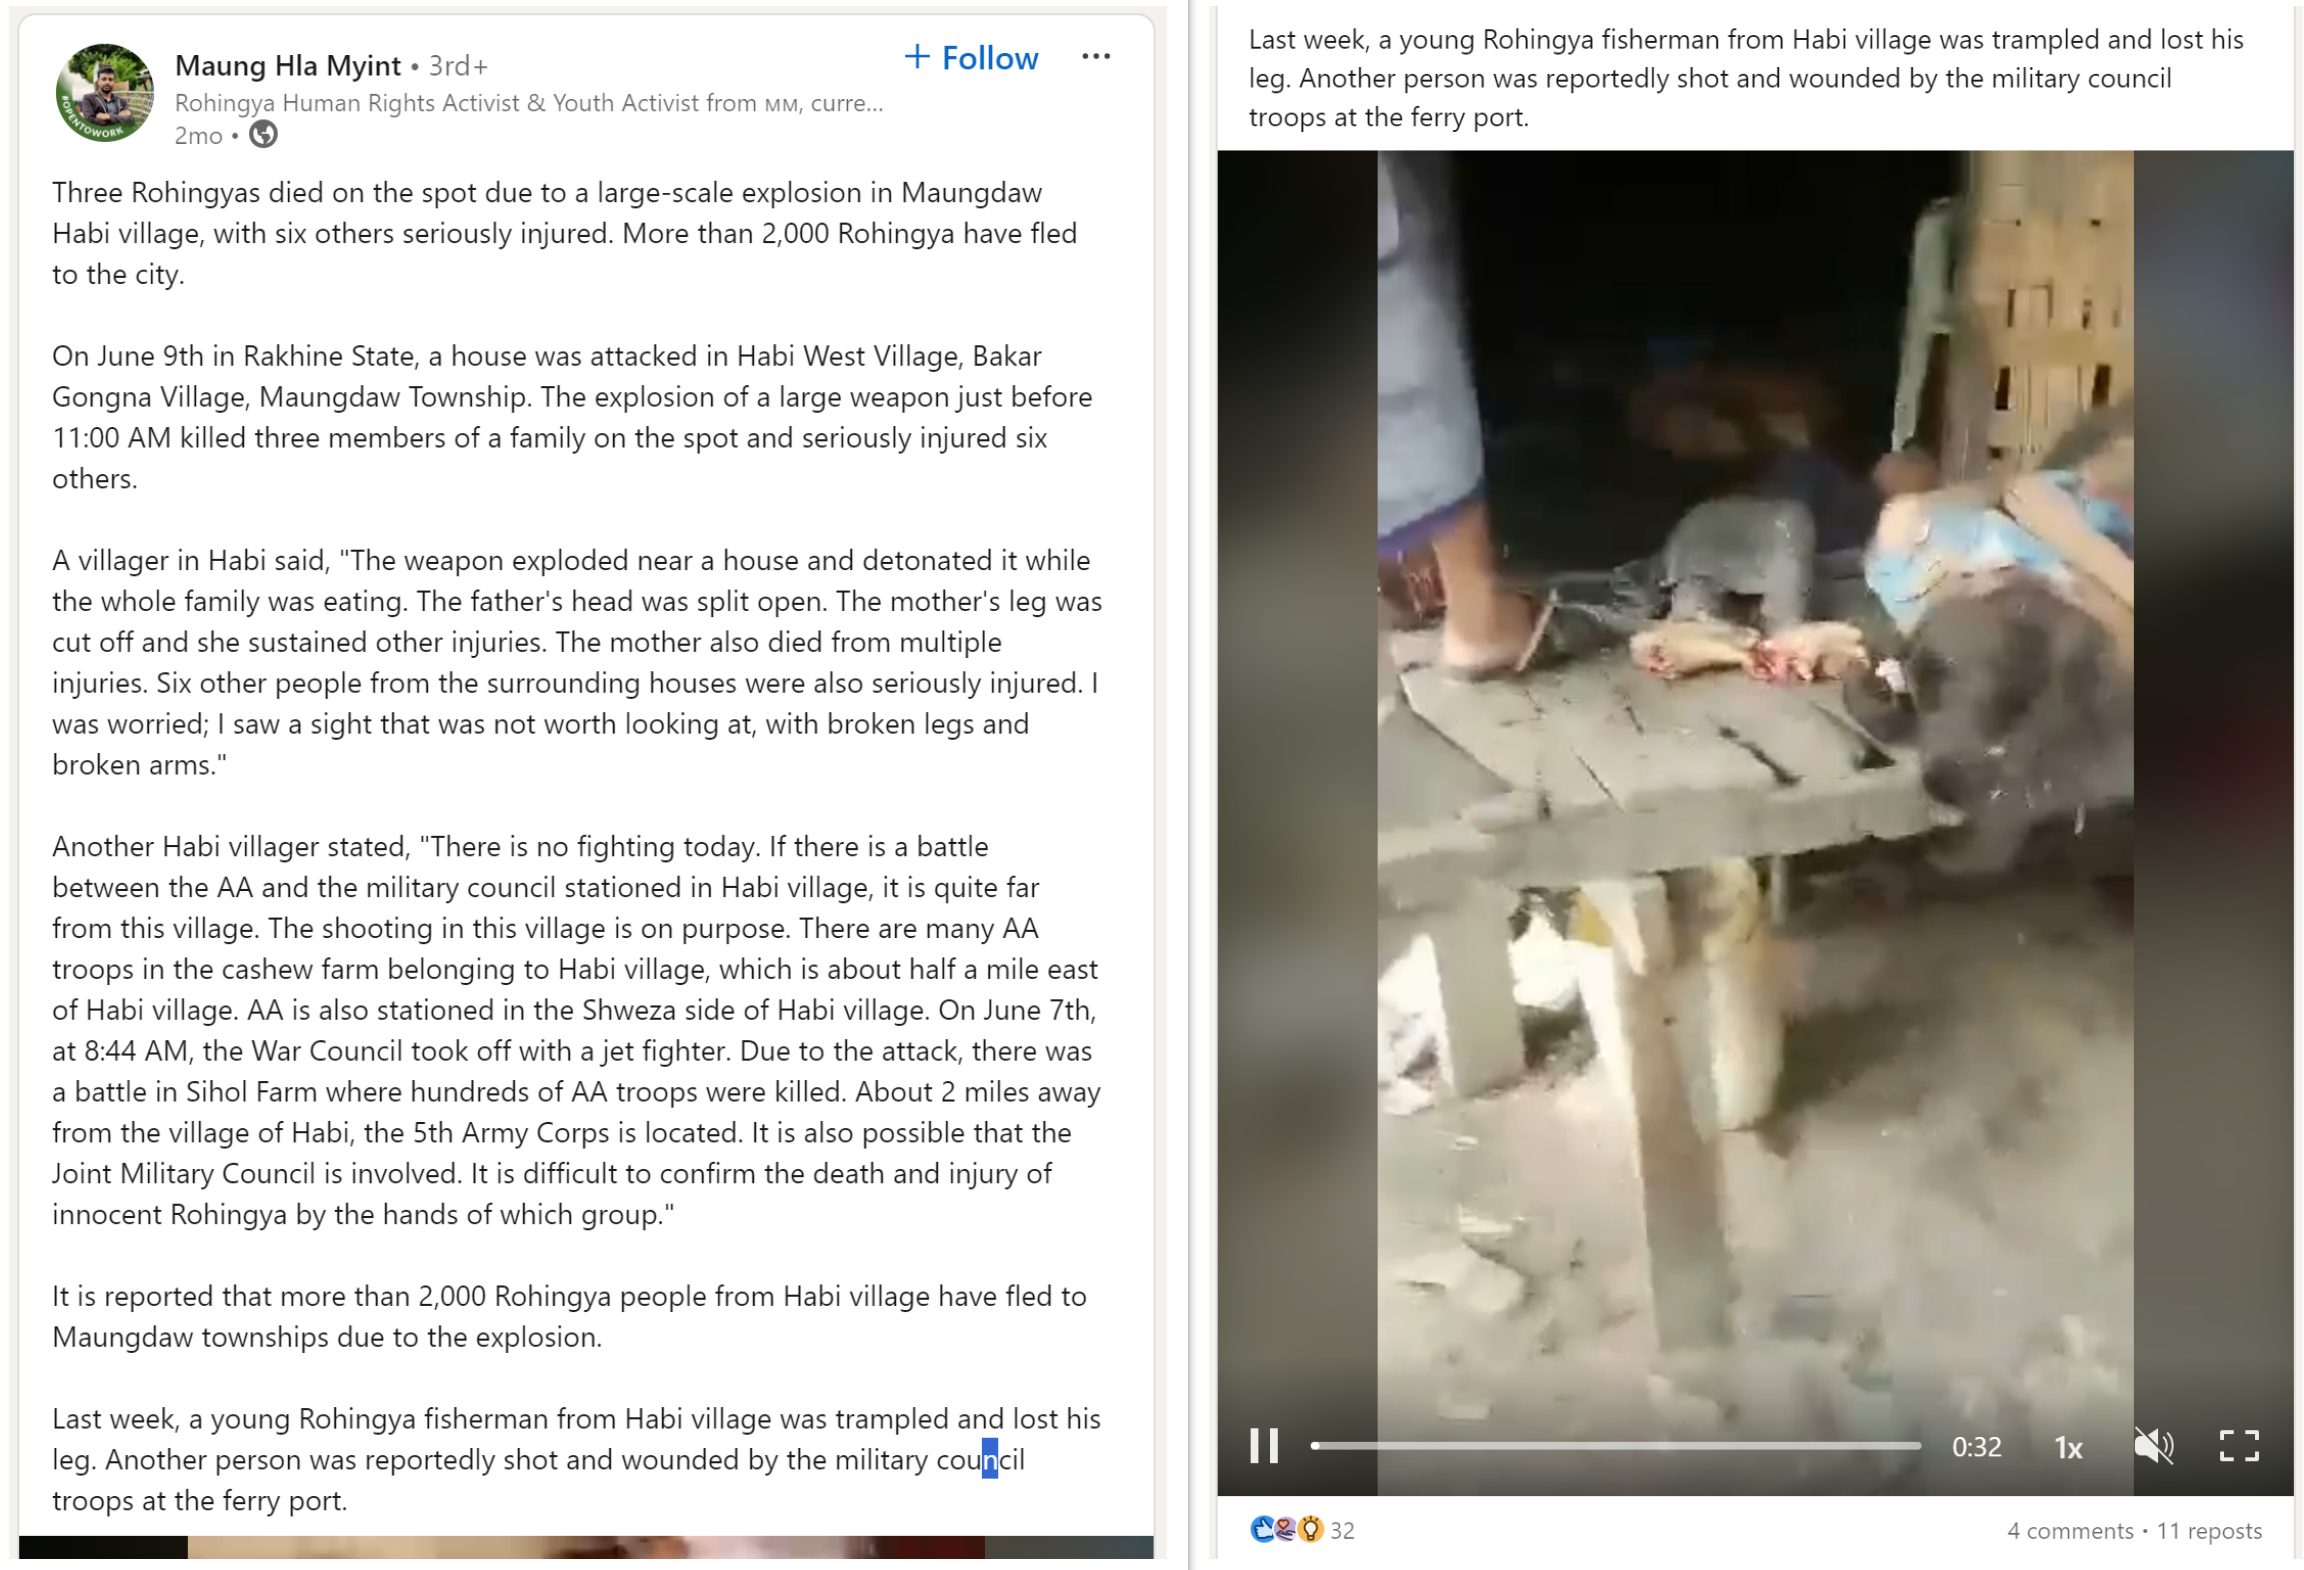Image resolution: width=2304 pixels, height=1570 pixels.
Task: Click the 0:32 video time indicator
Action: tap(1977, 1447)
